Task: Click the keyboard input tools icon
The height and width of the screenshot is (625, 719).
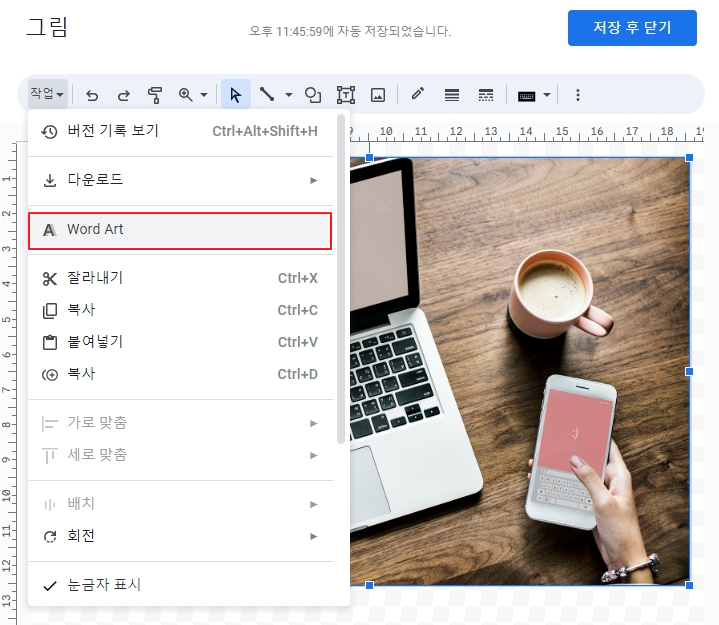Action: tap(526, 96)
